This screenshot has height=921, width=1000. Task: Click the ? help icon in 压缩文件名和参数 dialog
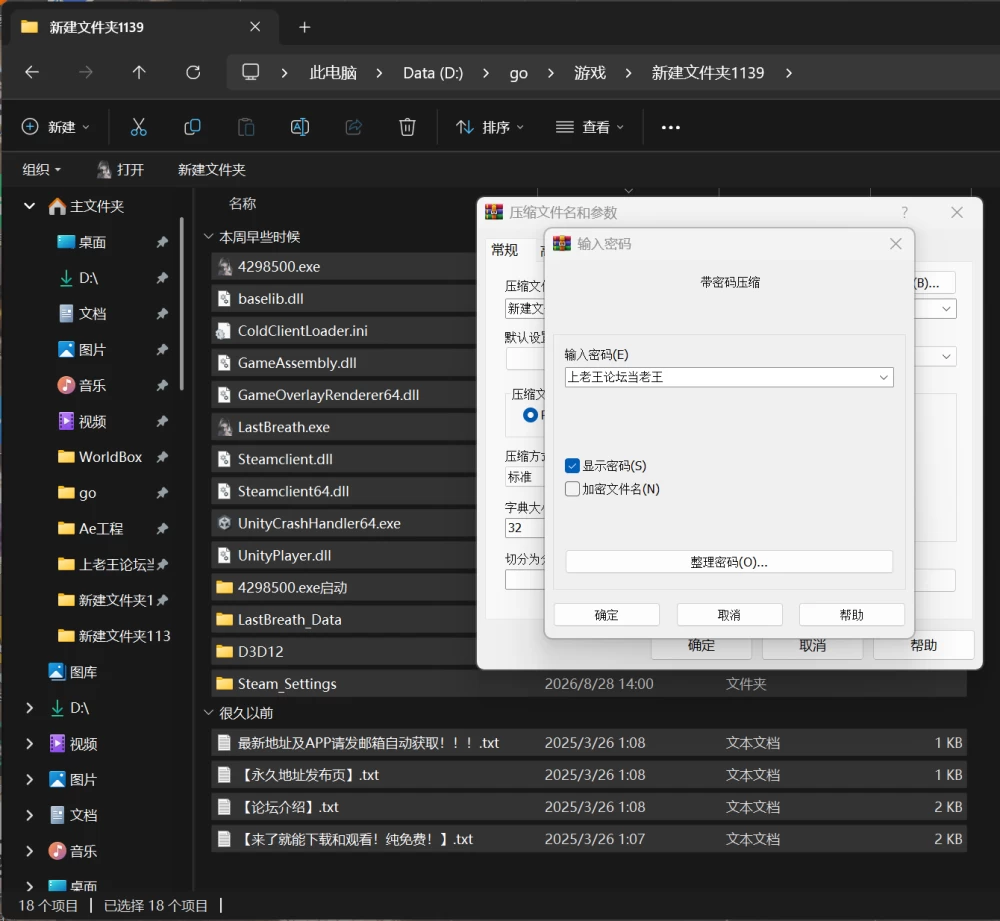(x=904, y=212)
